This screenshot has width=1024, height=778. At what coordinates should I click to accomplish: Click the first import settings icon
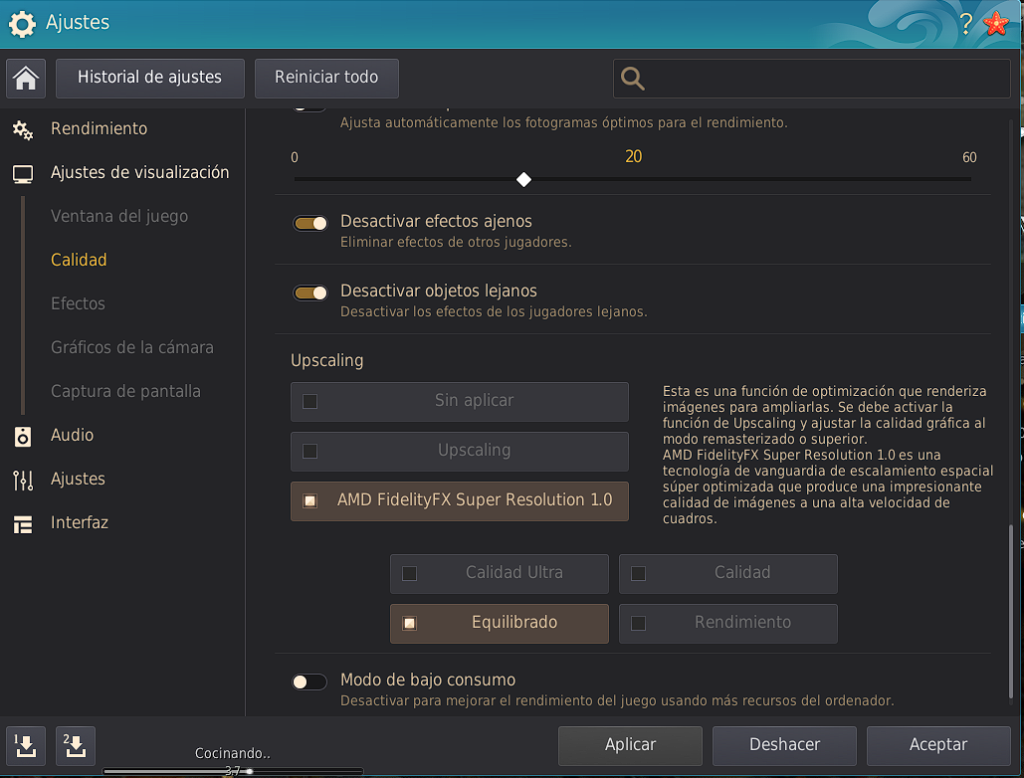26,745
